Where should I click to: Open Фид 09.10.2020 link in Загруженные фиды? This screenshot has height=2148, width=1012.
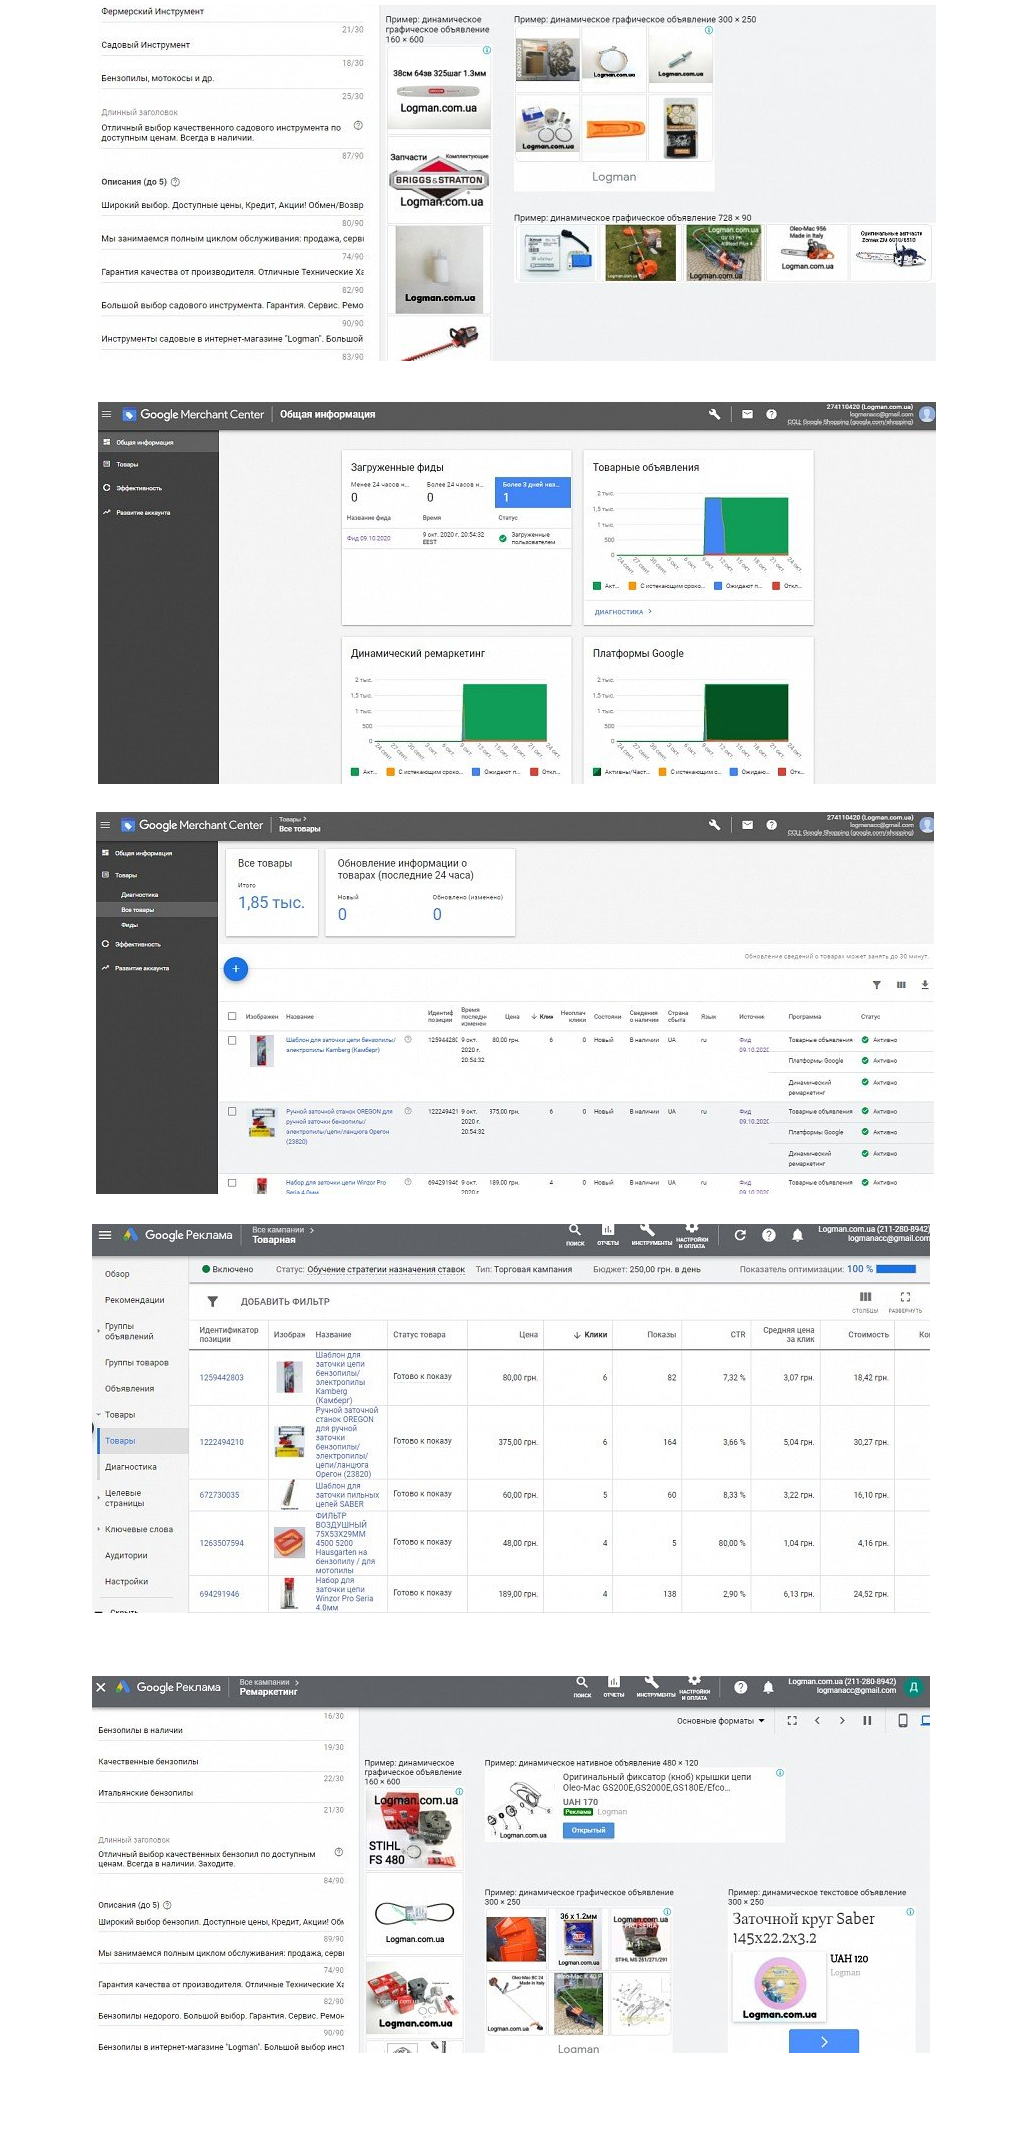tap(369, 538)
